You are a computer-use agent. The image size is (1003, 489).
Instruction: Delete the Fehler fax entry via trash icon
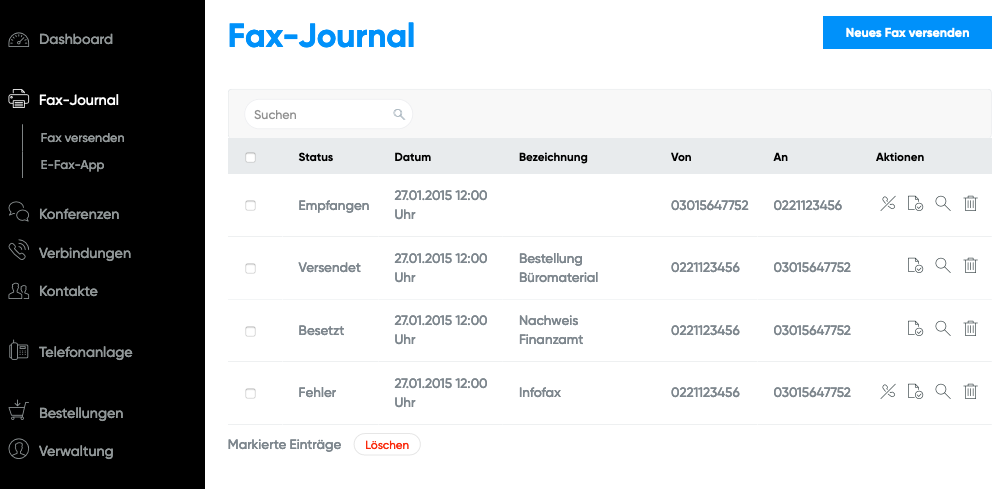pos(969,392)
